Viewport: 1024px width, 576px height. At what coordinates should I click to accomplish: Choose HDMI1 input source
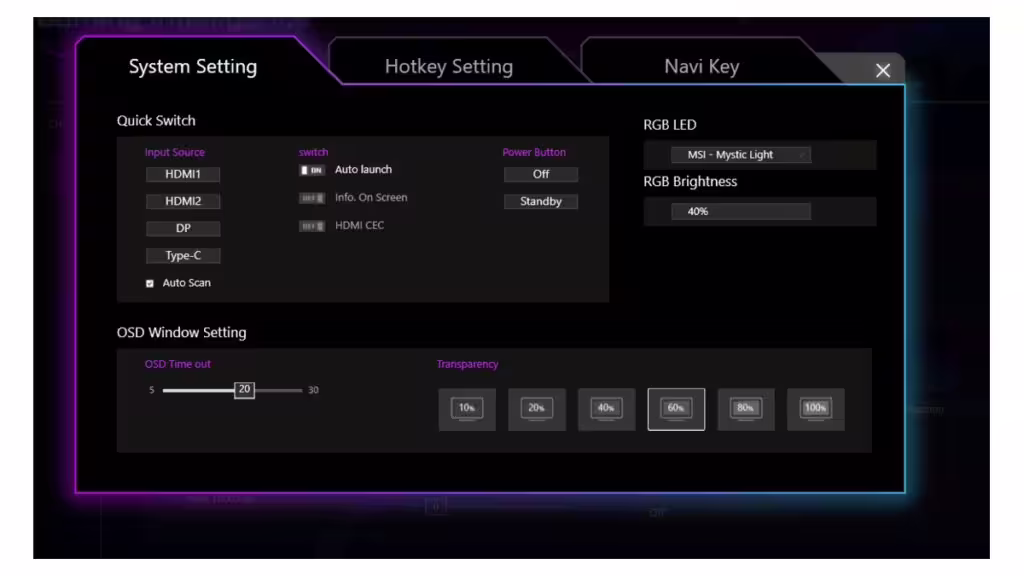[x=183, y=174]
